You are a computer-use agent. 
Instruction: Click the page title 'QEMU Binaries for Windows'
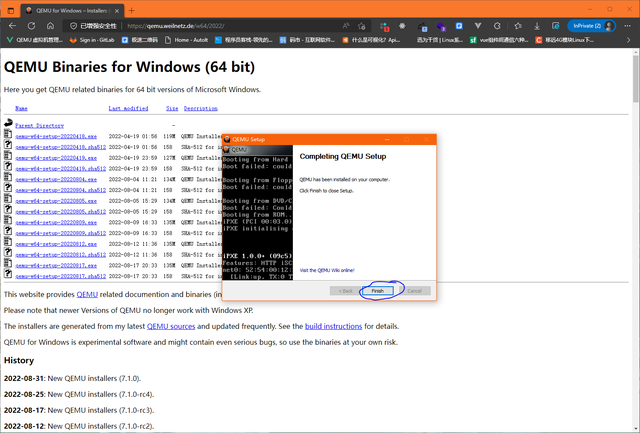pyautogui.click(x=129, y=67)
